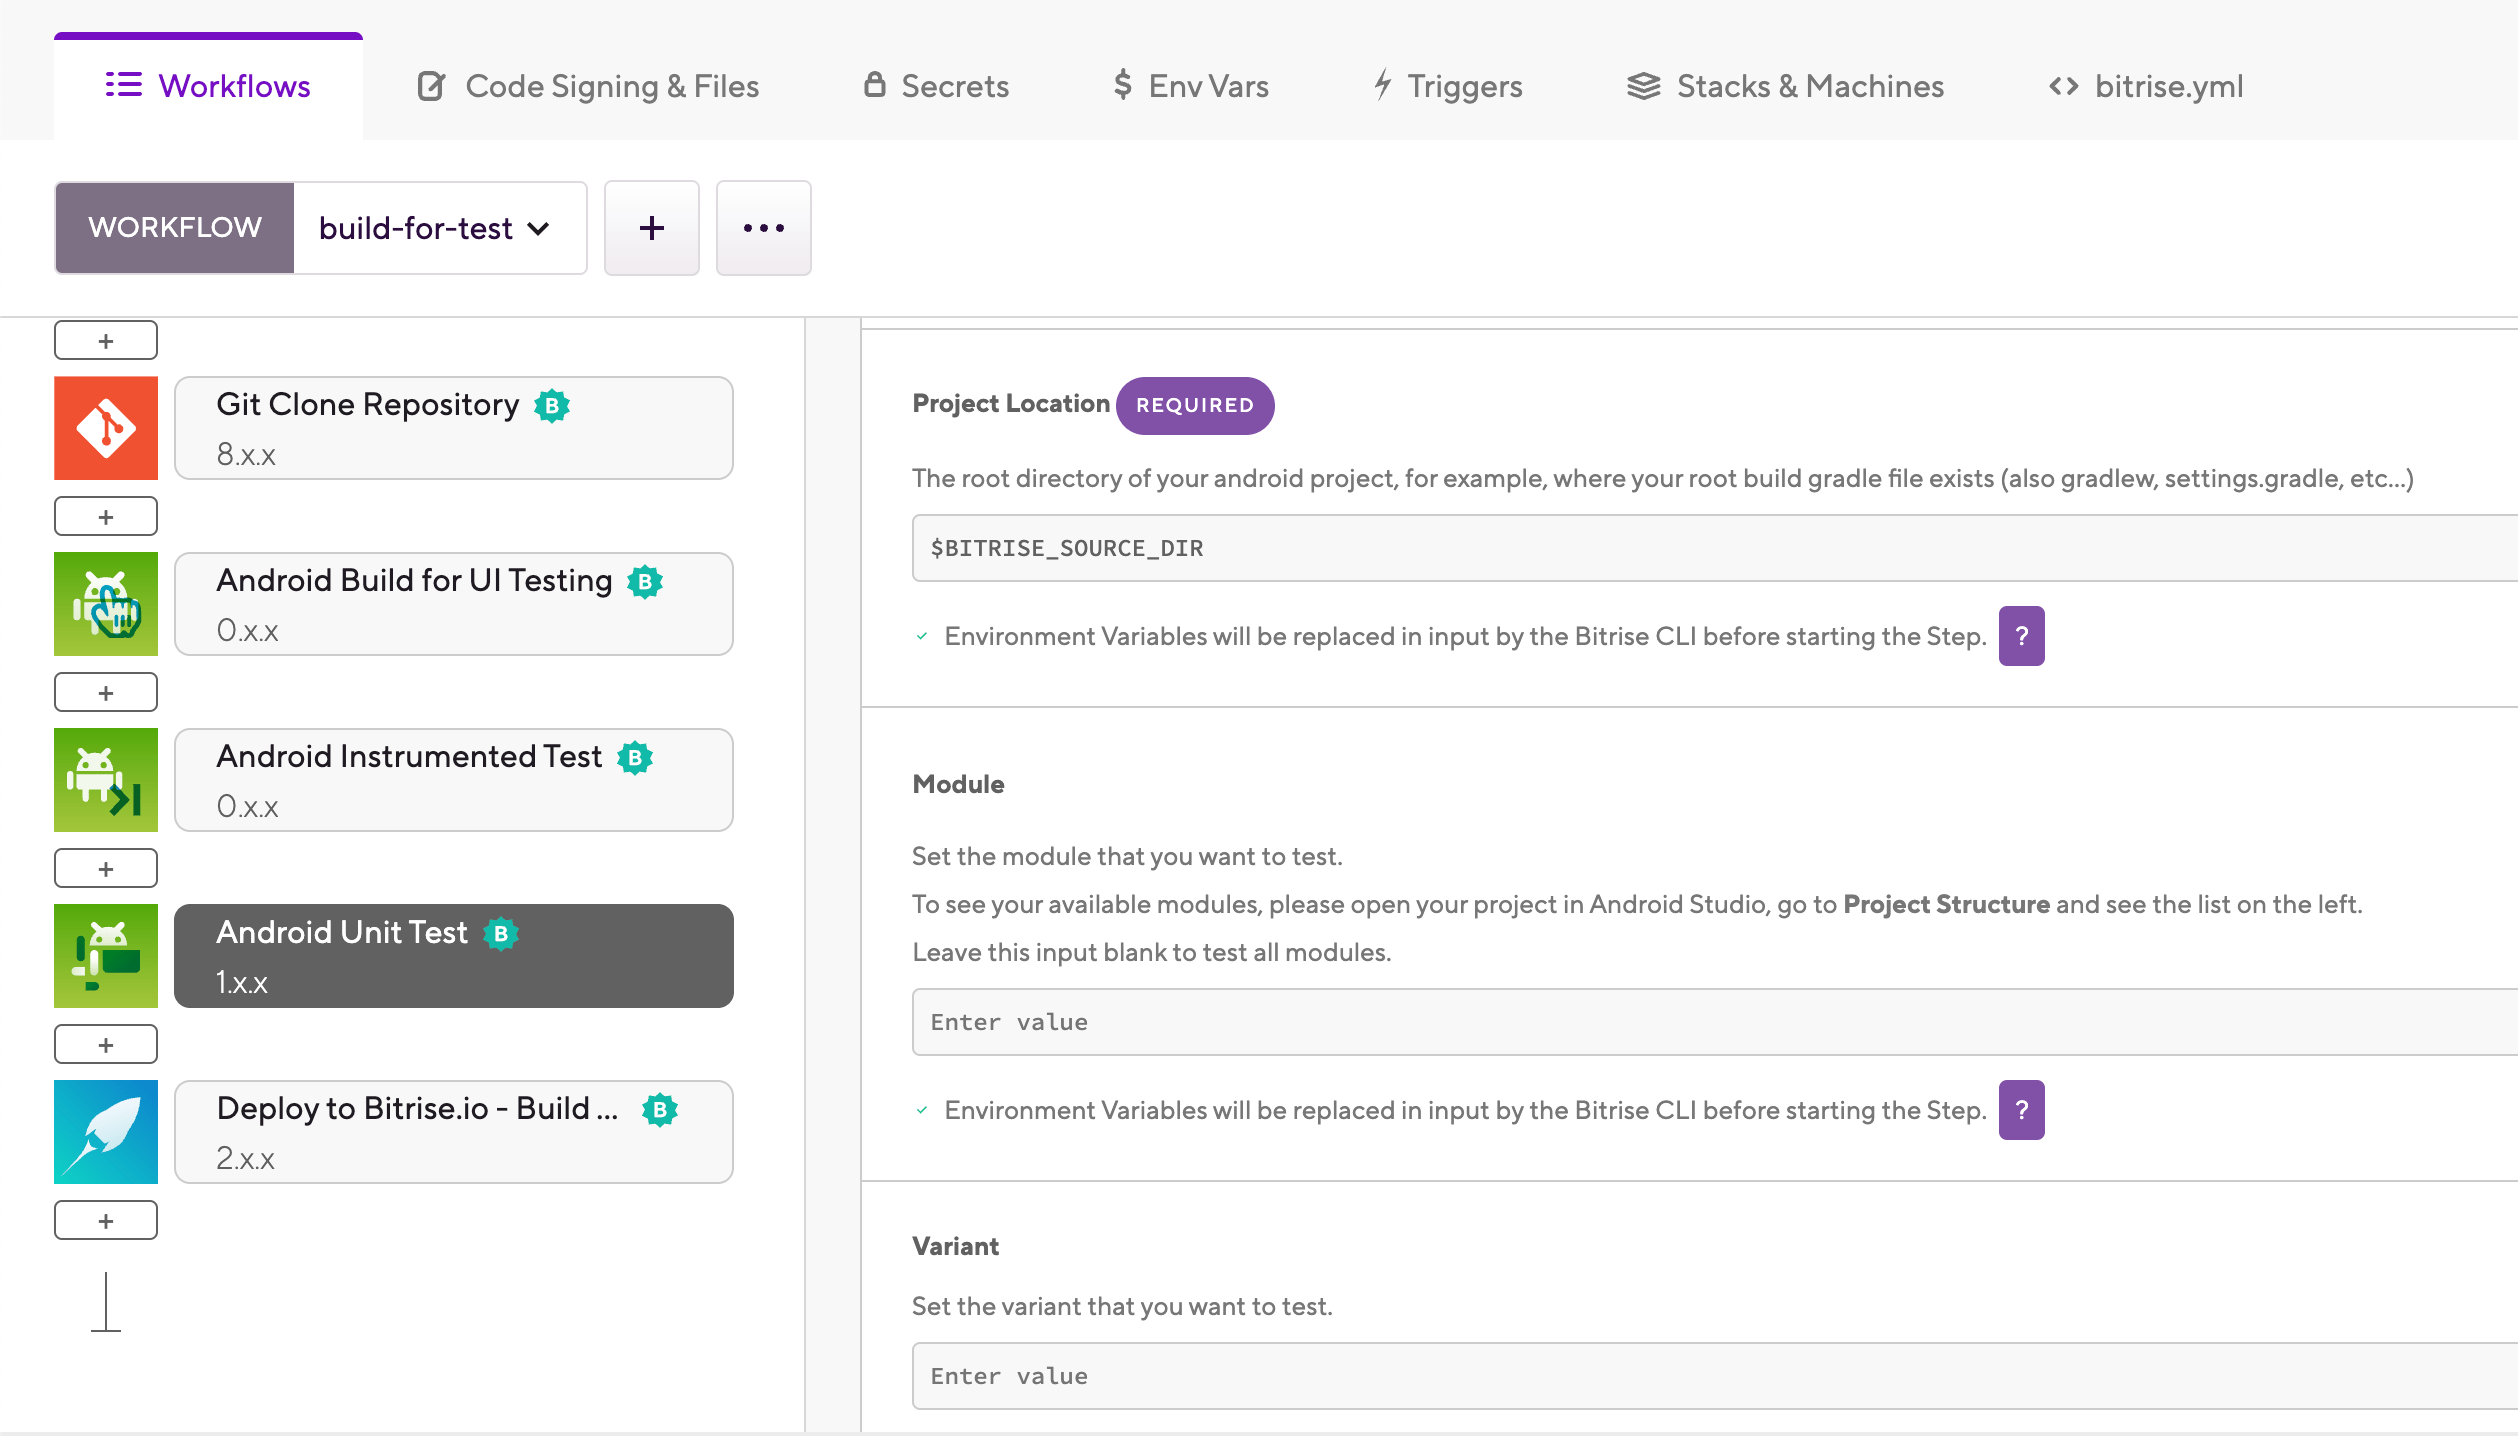Click the Android Unit Test step icon
The height and width of the screenshot is (1436, 2518).
[x=106, y=956]
